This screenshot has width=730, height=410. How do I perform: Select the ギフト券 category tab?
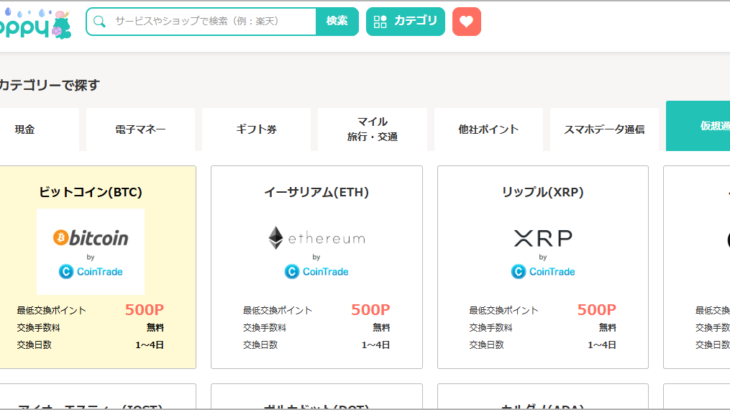[x=256, y=129]
